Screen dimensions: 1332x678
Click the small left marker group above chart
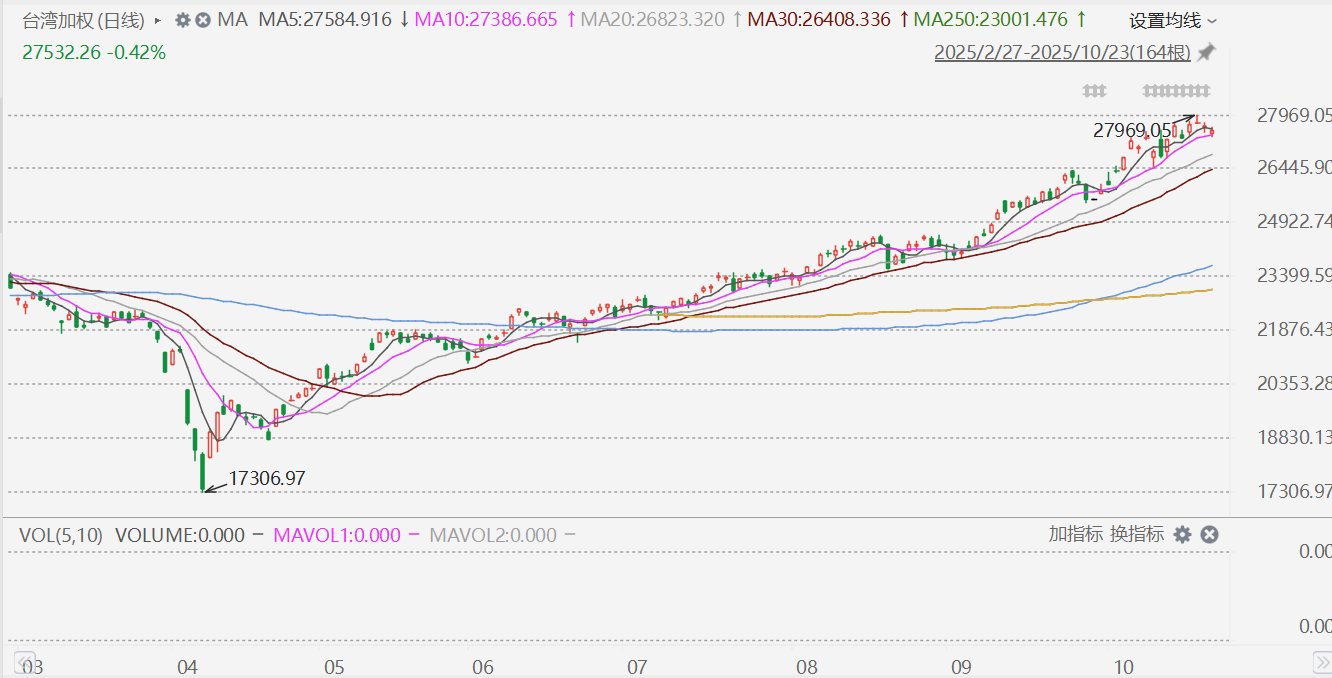click(1094, 91)
